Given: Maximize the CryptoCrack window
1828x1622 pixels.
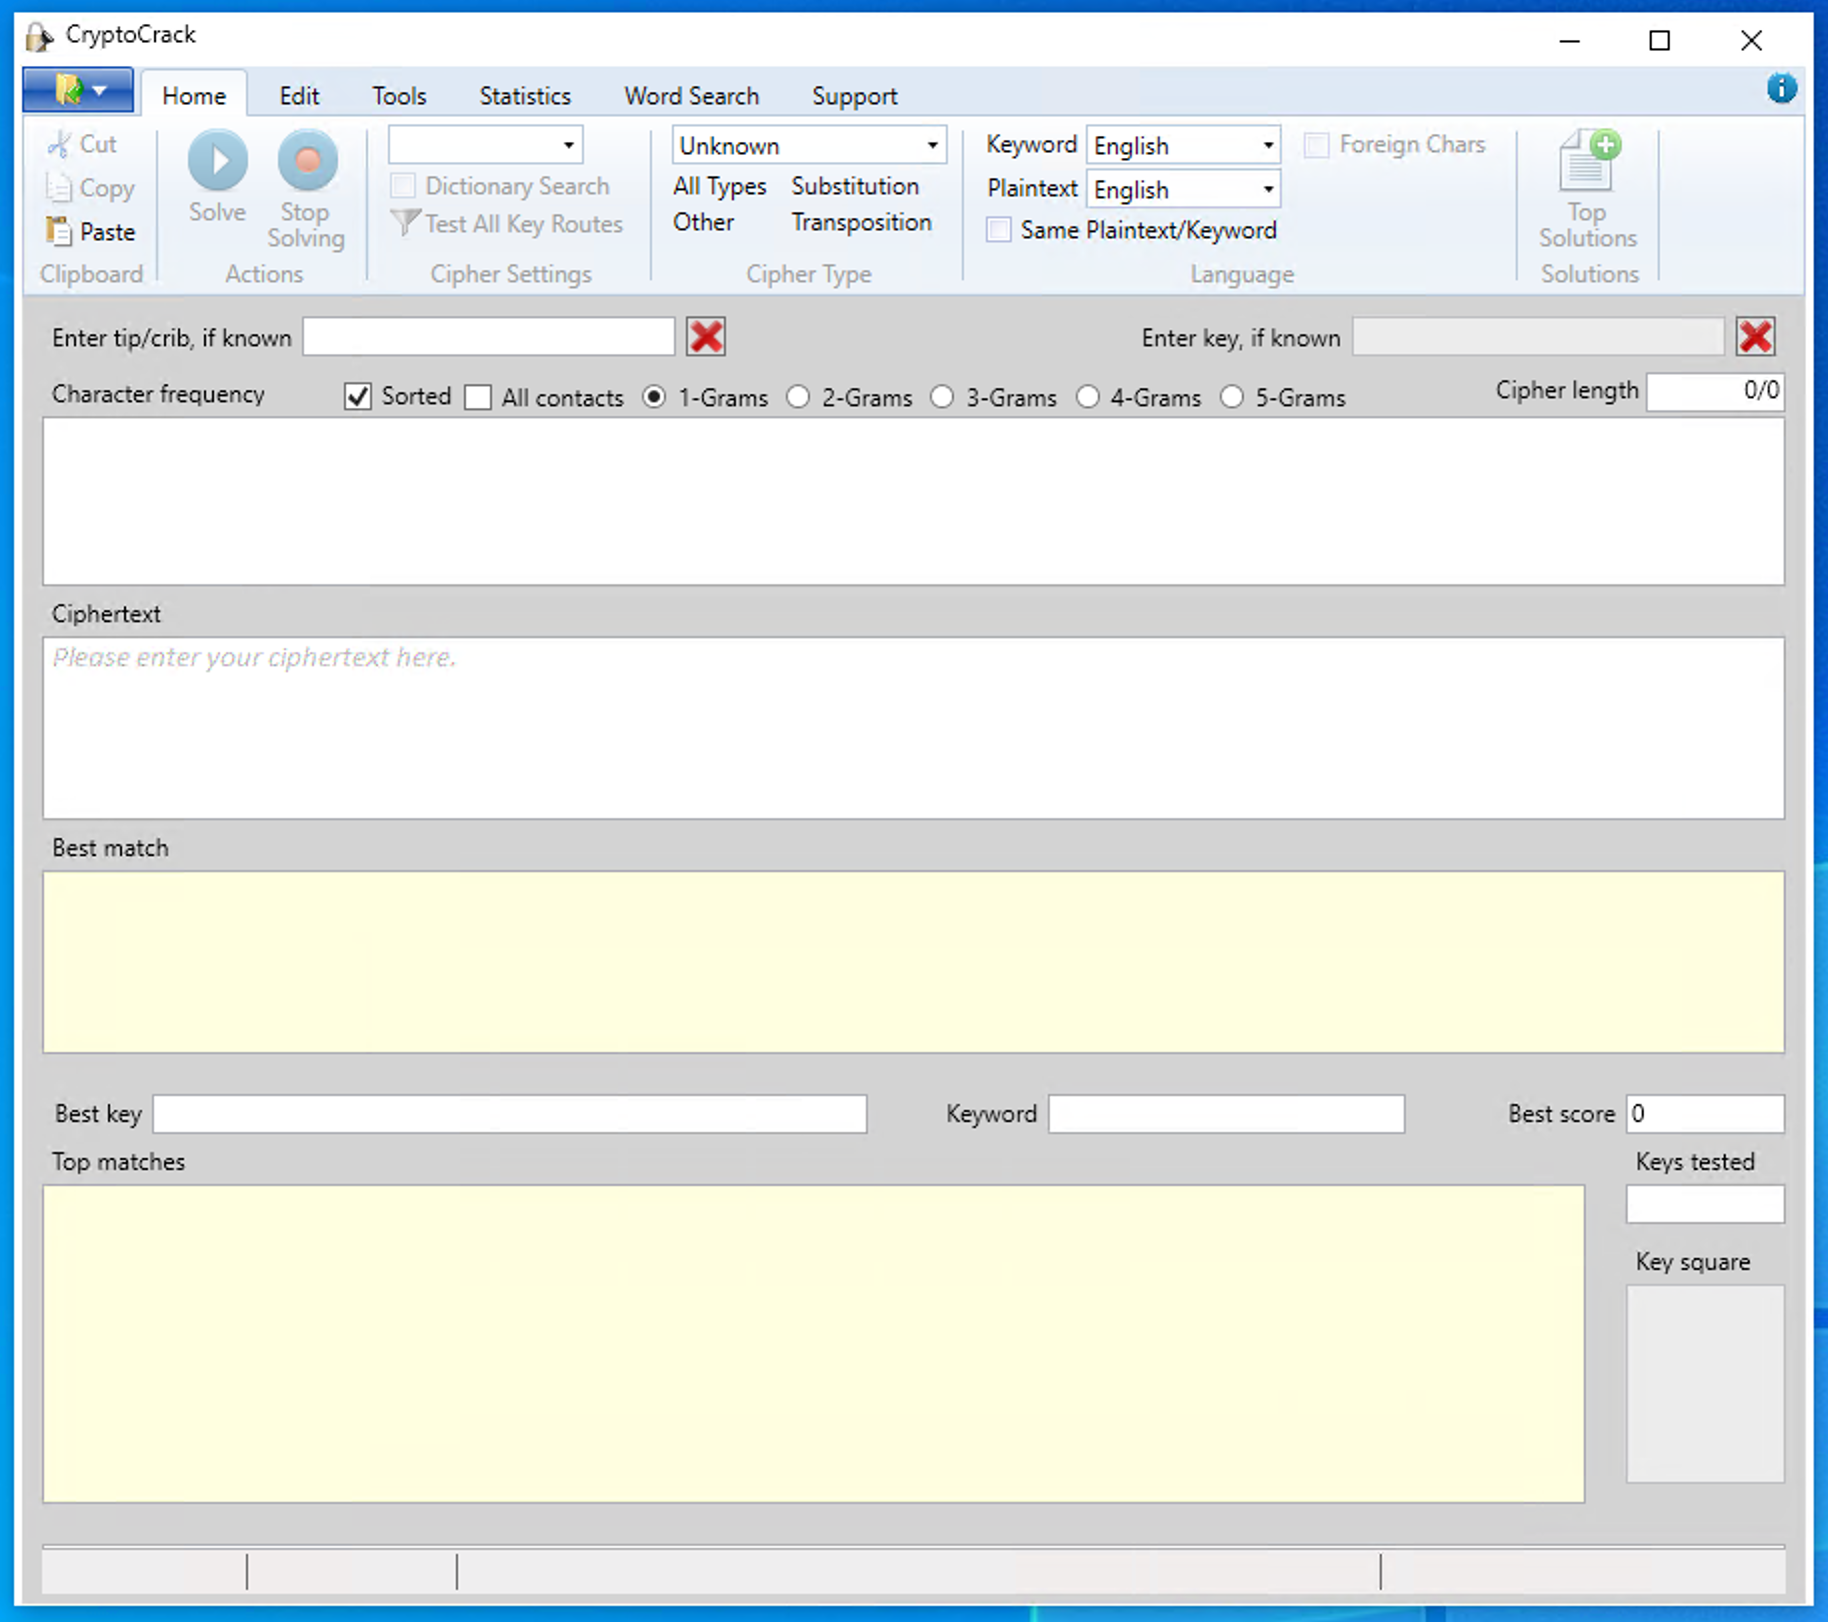Looking at the screenshot, I should (1660, 41).
